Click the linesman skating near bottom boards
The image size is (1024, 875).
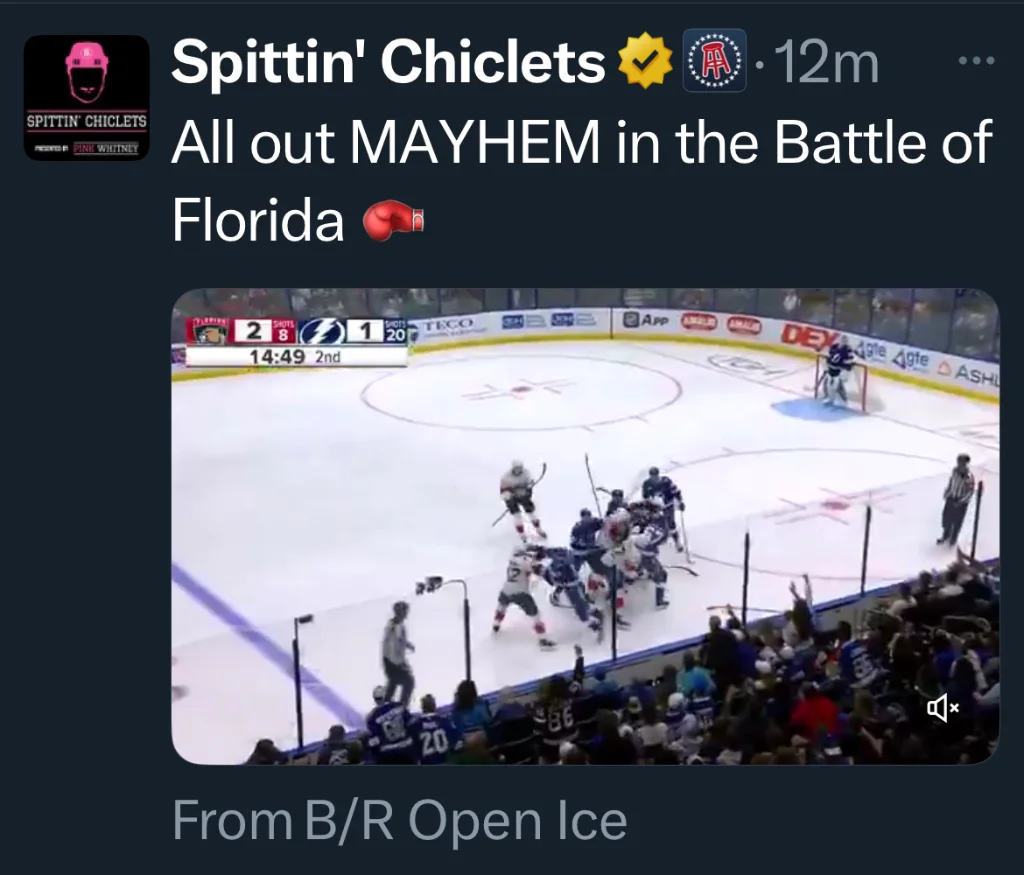point(397,652)
